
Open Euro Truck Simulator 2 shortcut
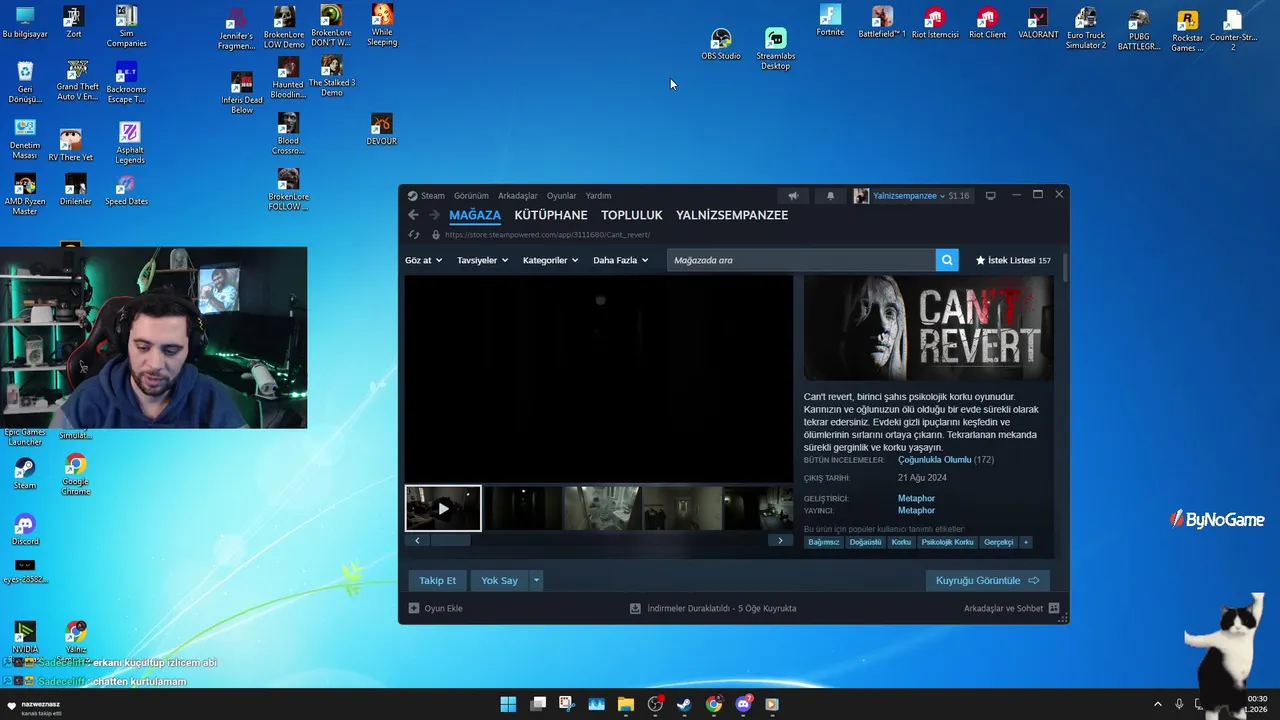click(x=1086, y=28)
